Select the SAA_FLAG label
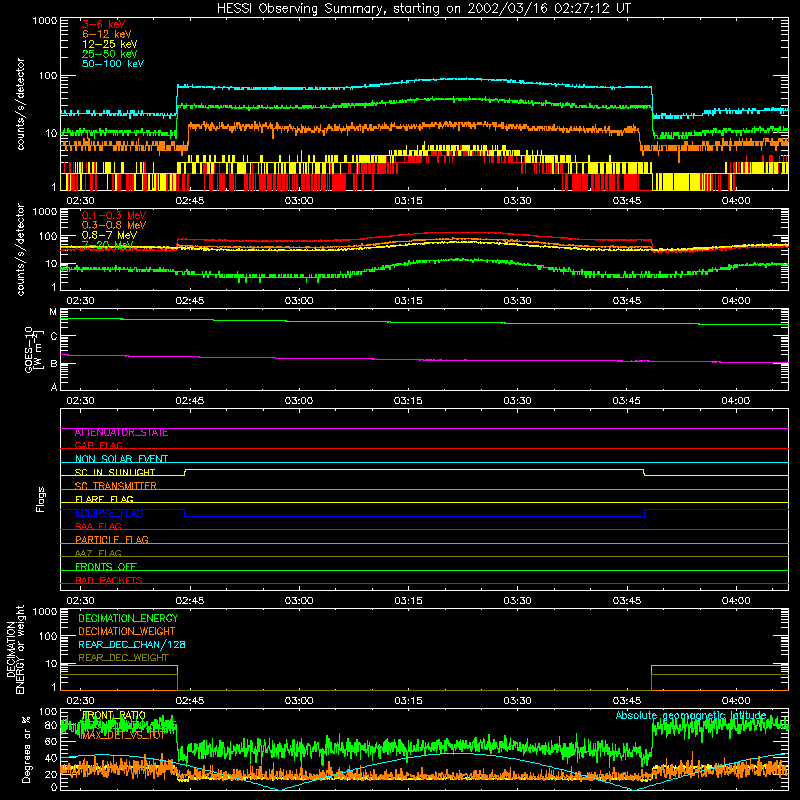The width and height of the screenshot is (800, 800). point(98,526)
